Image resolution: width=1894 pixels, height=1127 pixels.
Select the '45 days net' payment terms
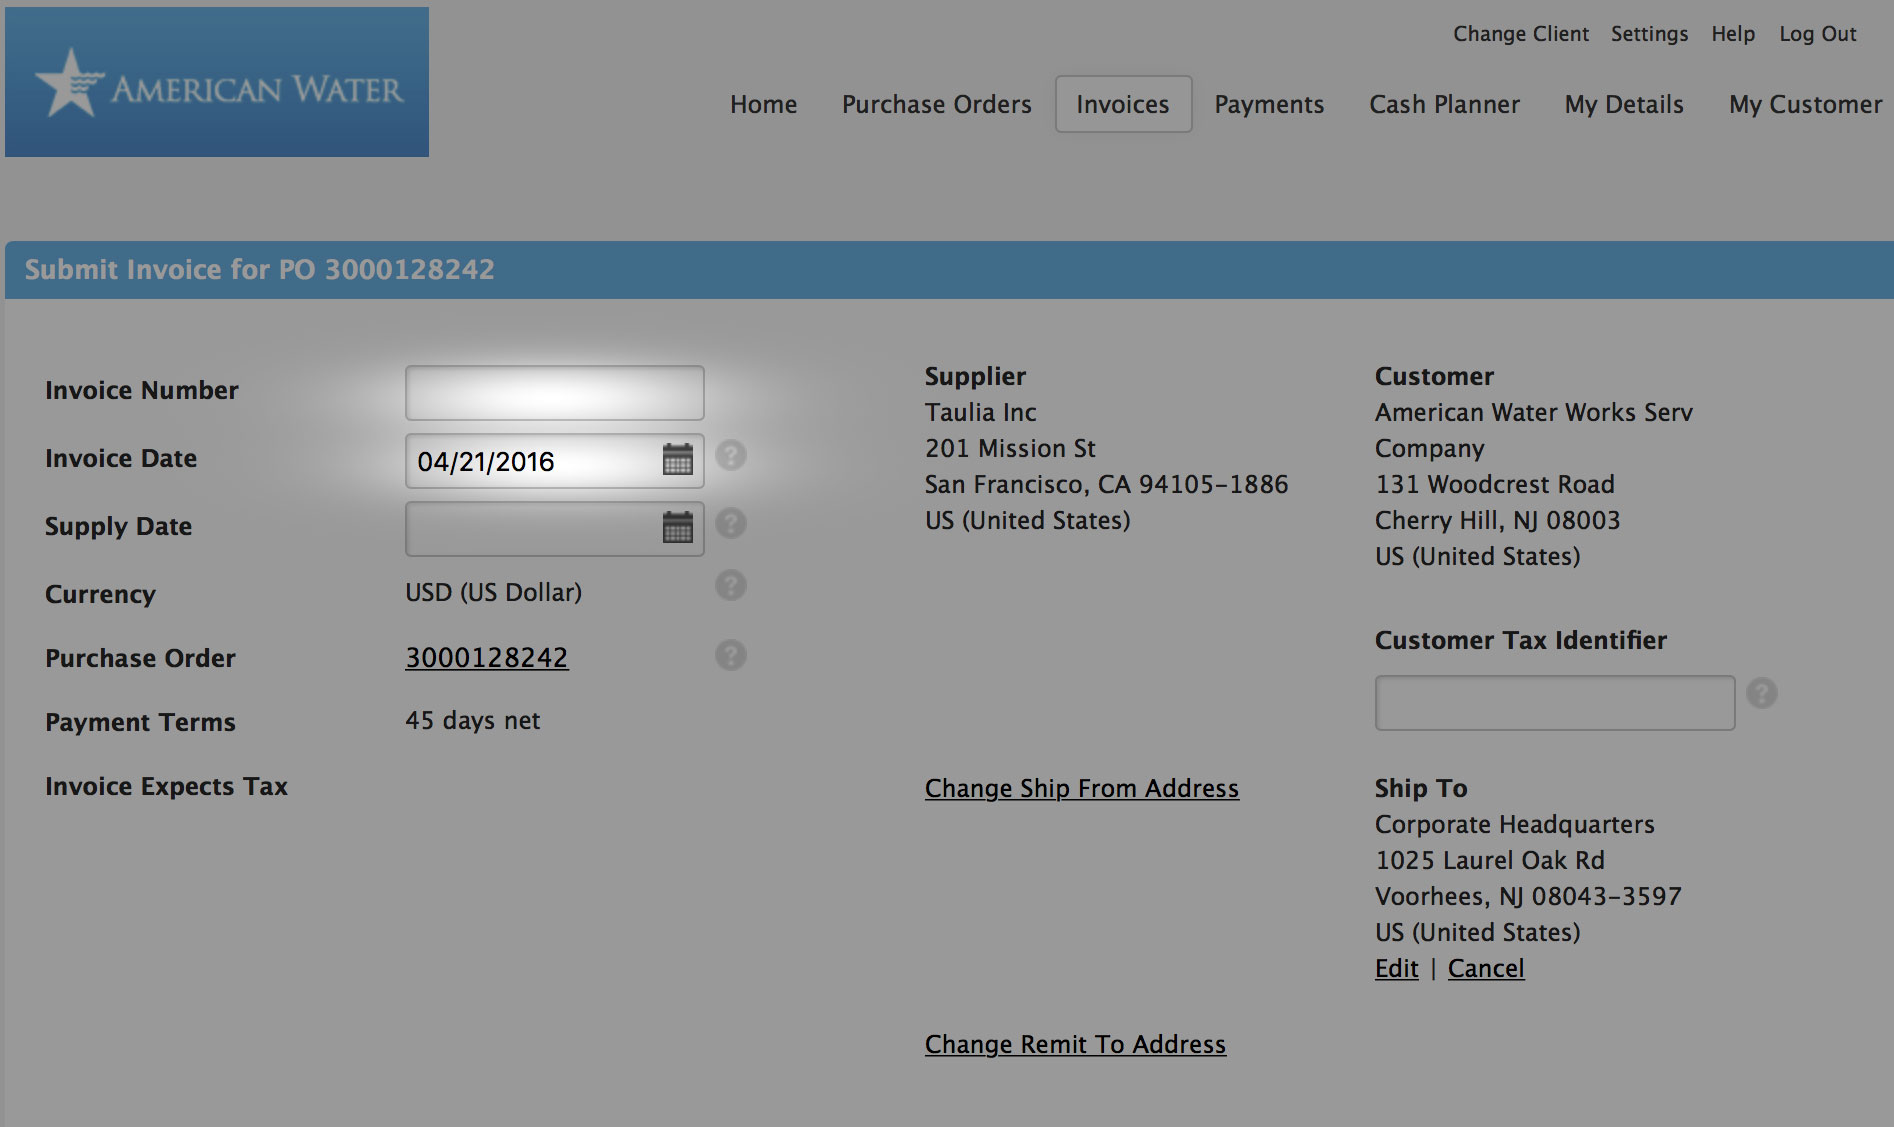coord(472,720)
